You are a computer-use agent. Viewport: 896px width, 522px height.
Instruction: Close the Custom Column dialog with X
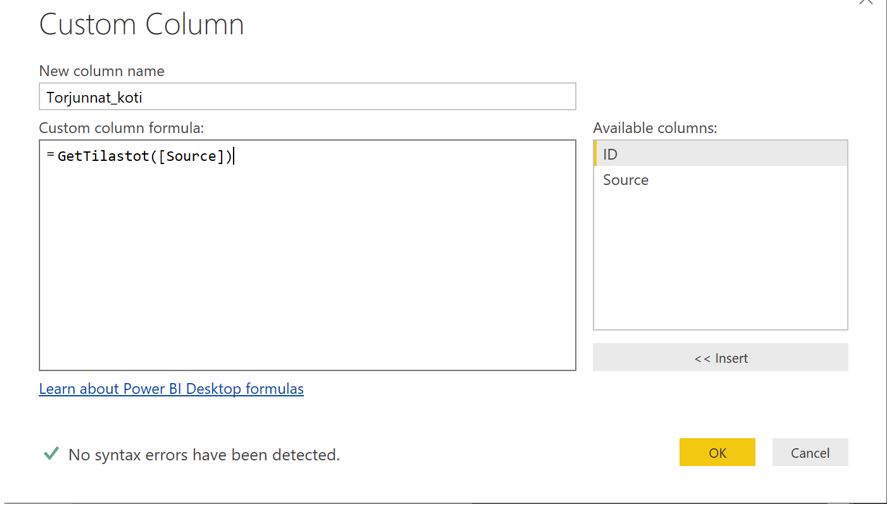click(865, 3)
